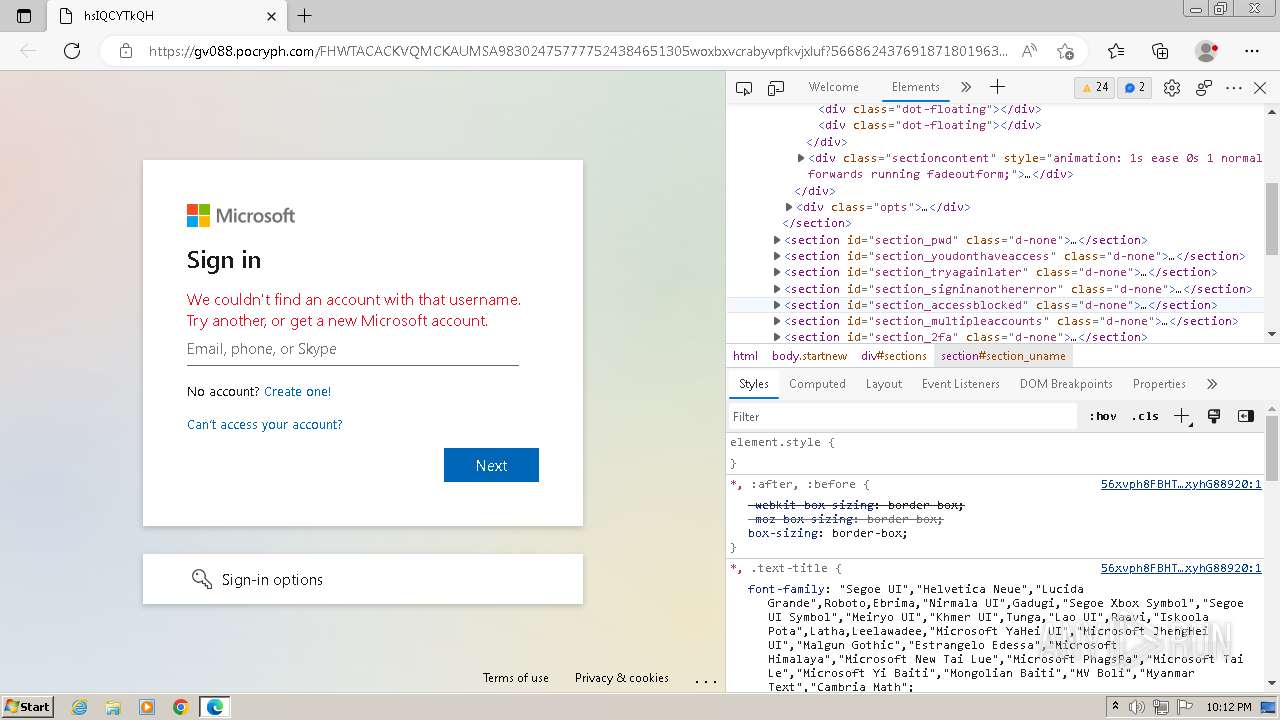This screenshot has height=720, width=1280.
Task: Open DevTools feedback icon
Action: click(1204, 88)
